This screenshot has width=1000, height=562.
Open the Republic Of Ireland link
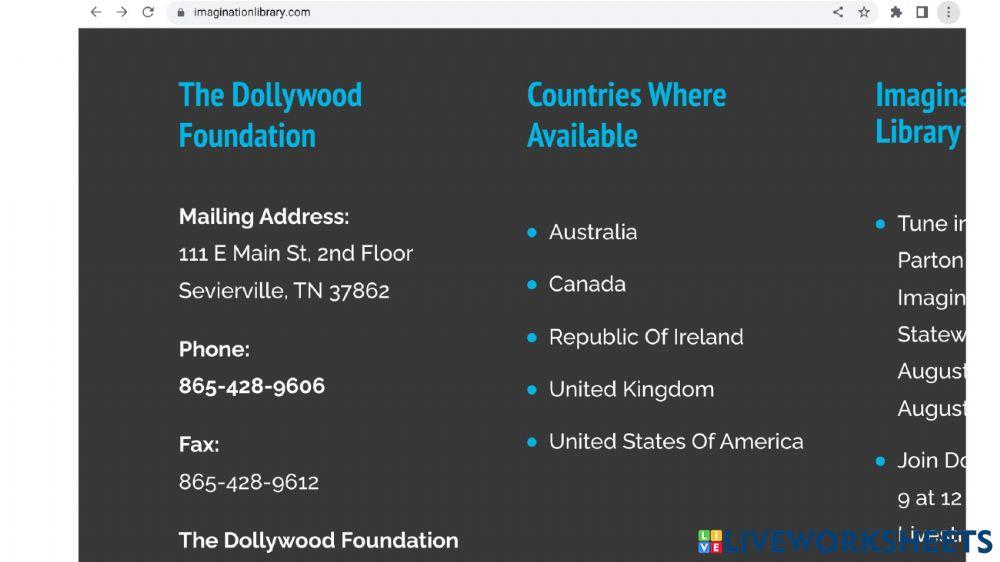tap(646, 337)
